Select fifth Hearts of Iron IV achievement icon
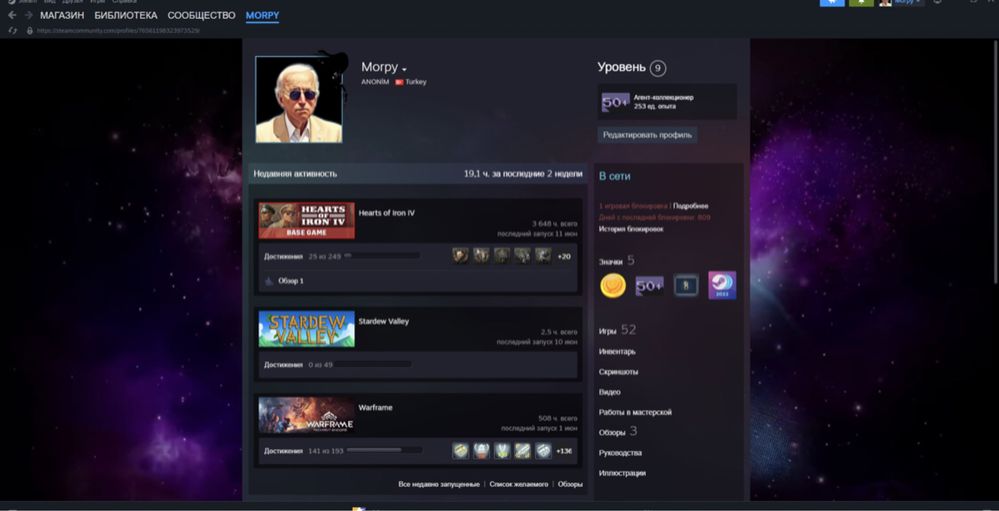 [x=543, y=256]
